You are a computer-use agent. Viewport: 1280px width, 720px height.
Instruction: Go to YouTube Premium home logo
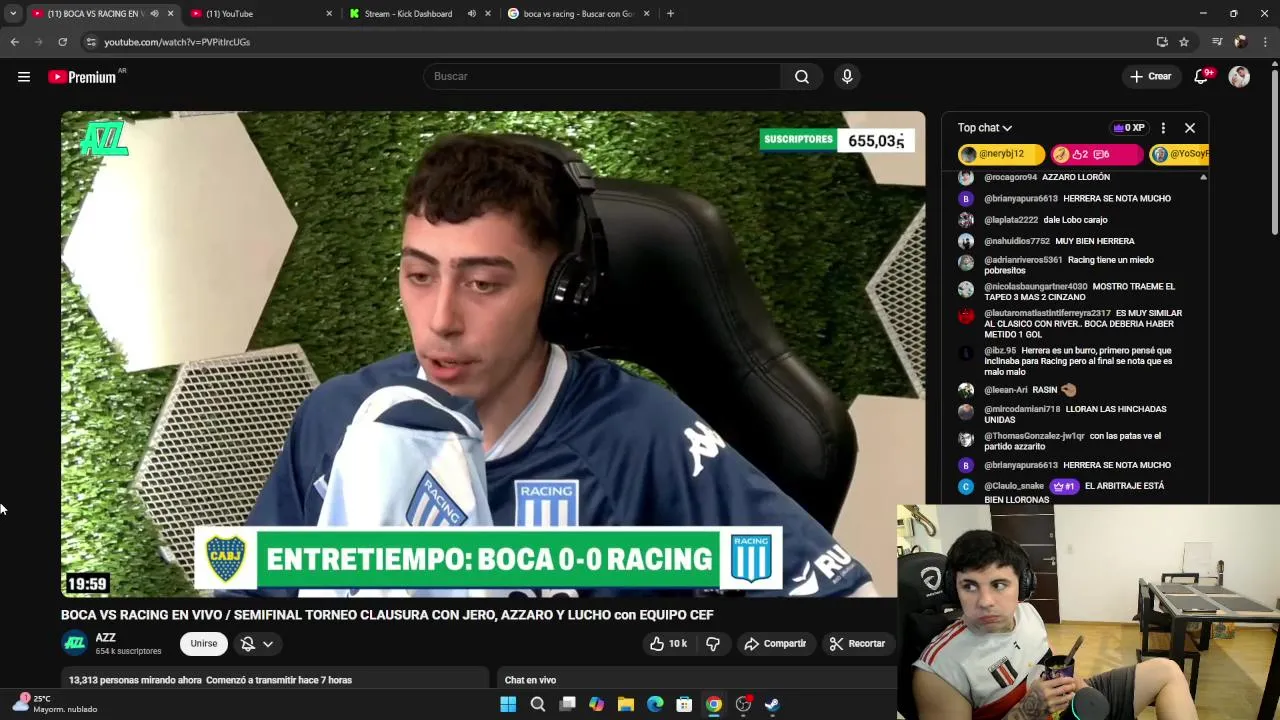[x=84, y=77]
